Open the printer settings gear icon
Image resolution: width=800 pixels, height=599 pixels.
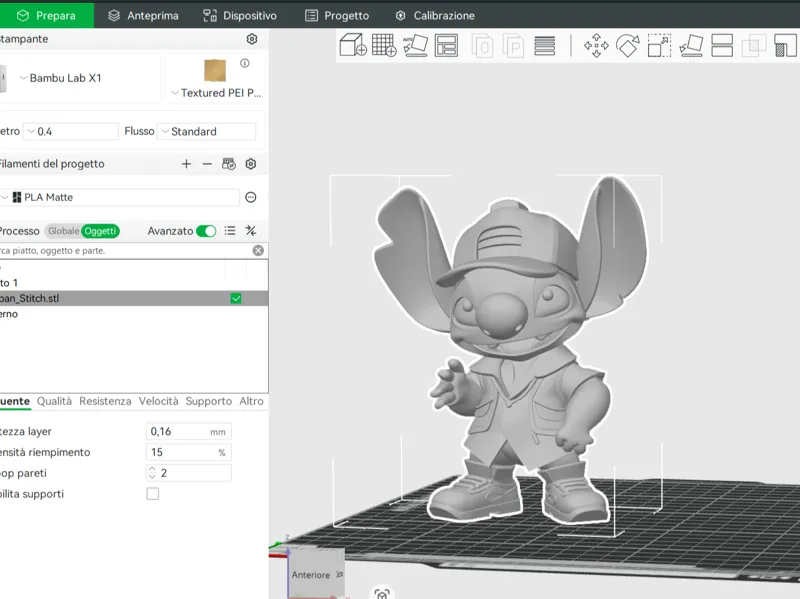[x=252, y=39]
